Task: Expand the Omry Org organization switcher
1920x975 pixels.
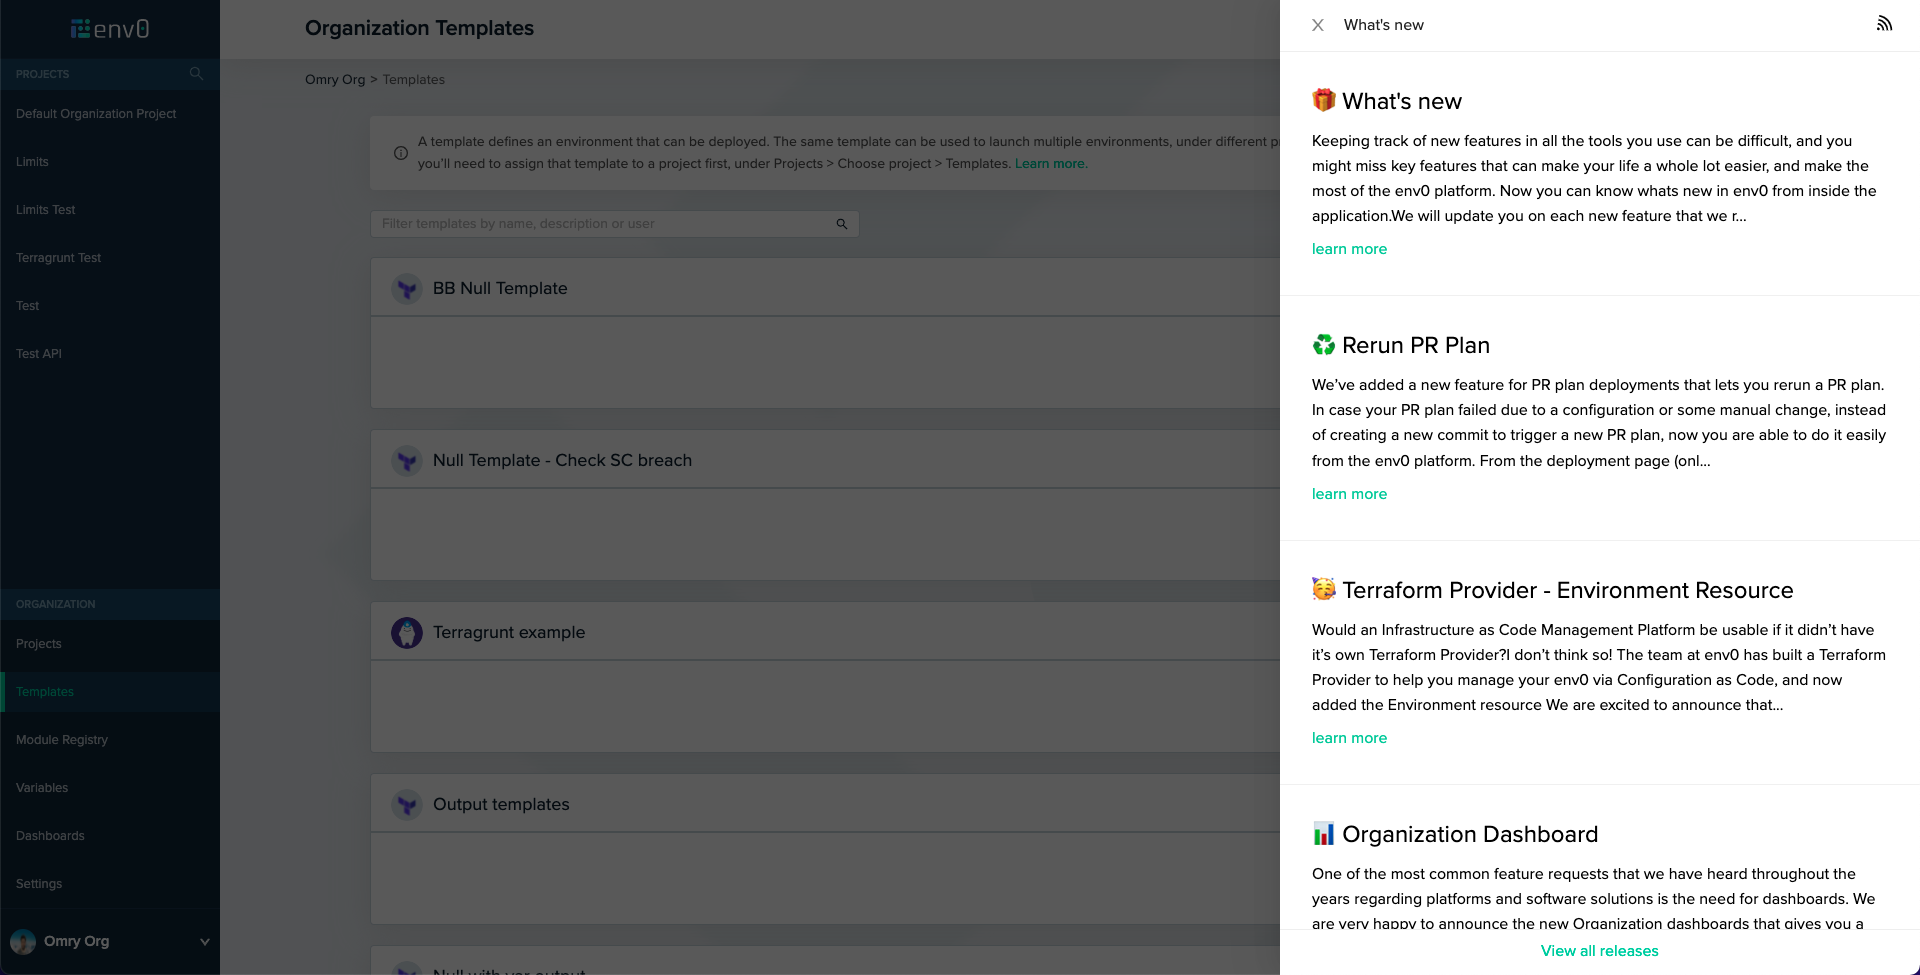Action: pyautogui.click(x=205, y=942)
